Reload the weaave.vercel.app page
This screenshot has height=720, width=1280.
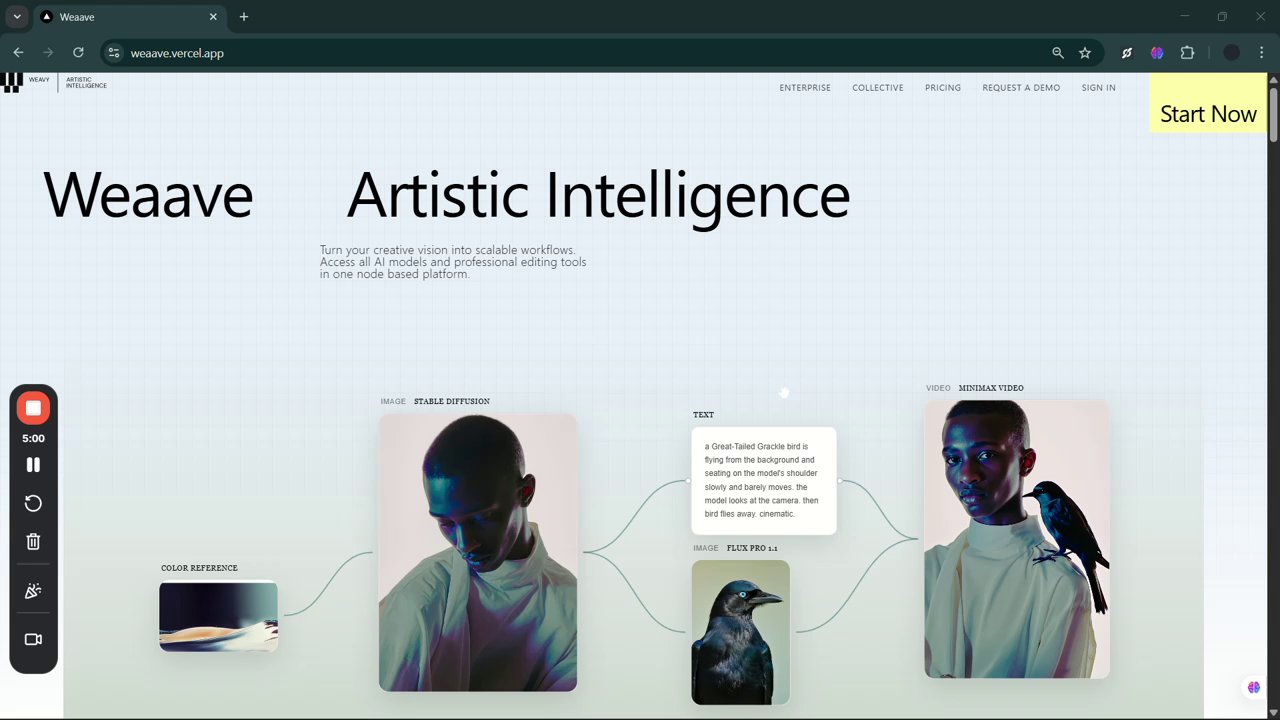(x=78, y=53)
